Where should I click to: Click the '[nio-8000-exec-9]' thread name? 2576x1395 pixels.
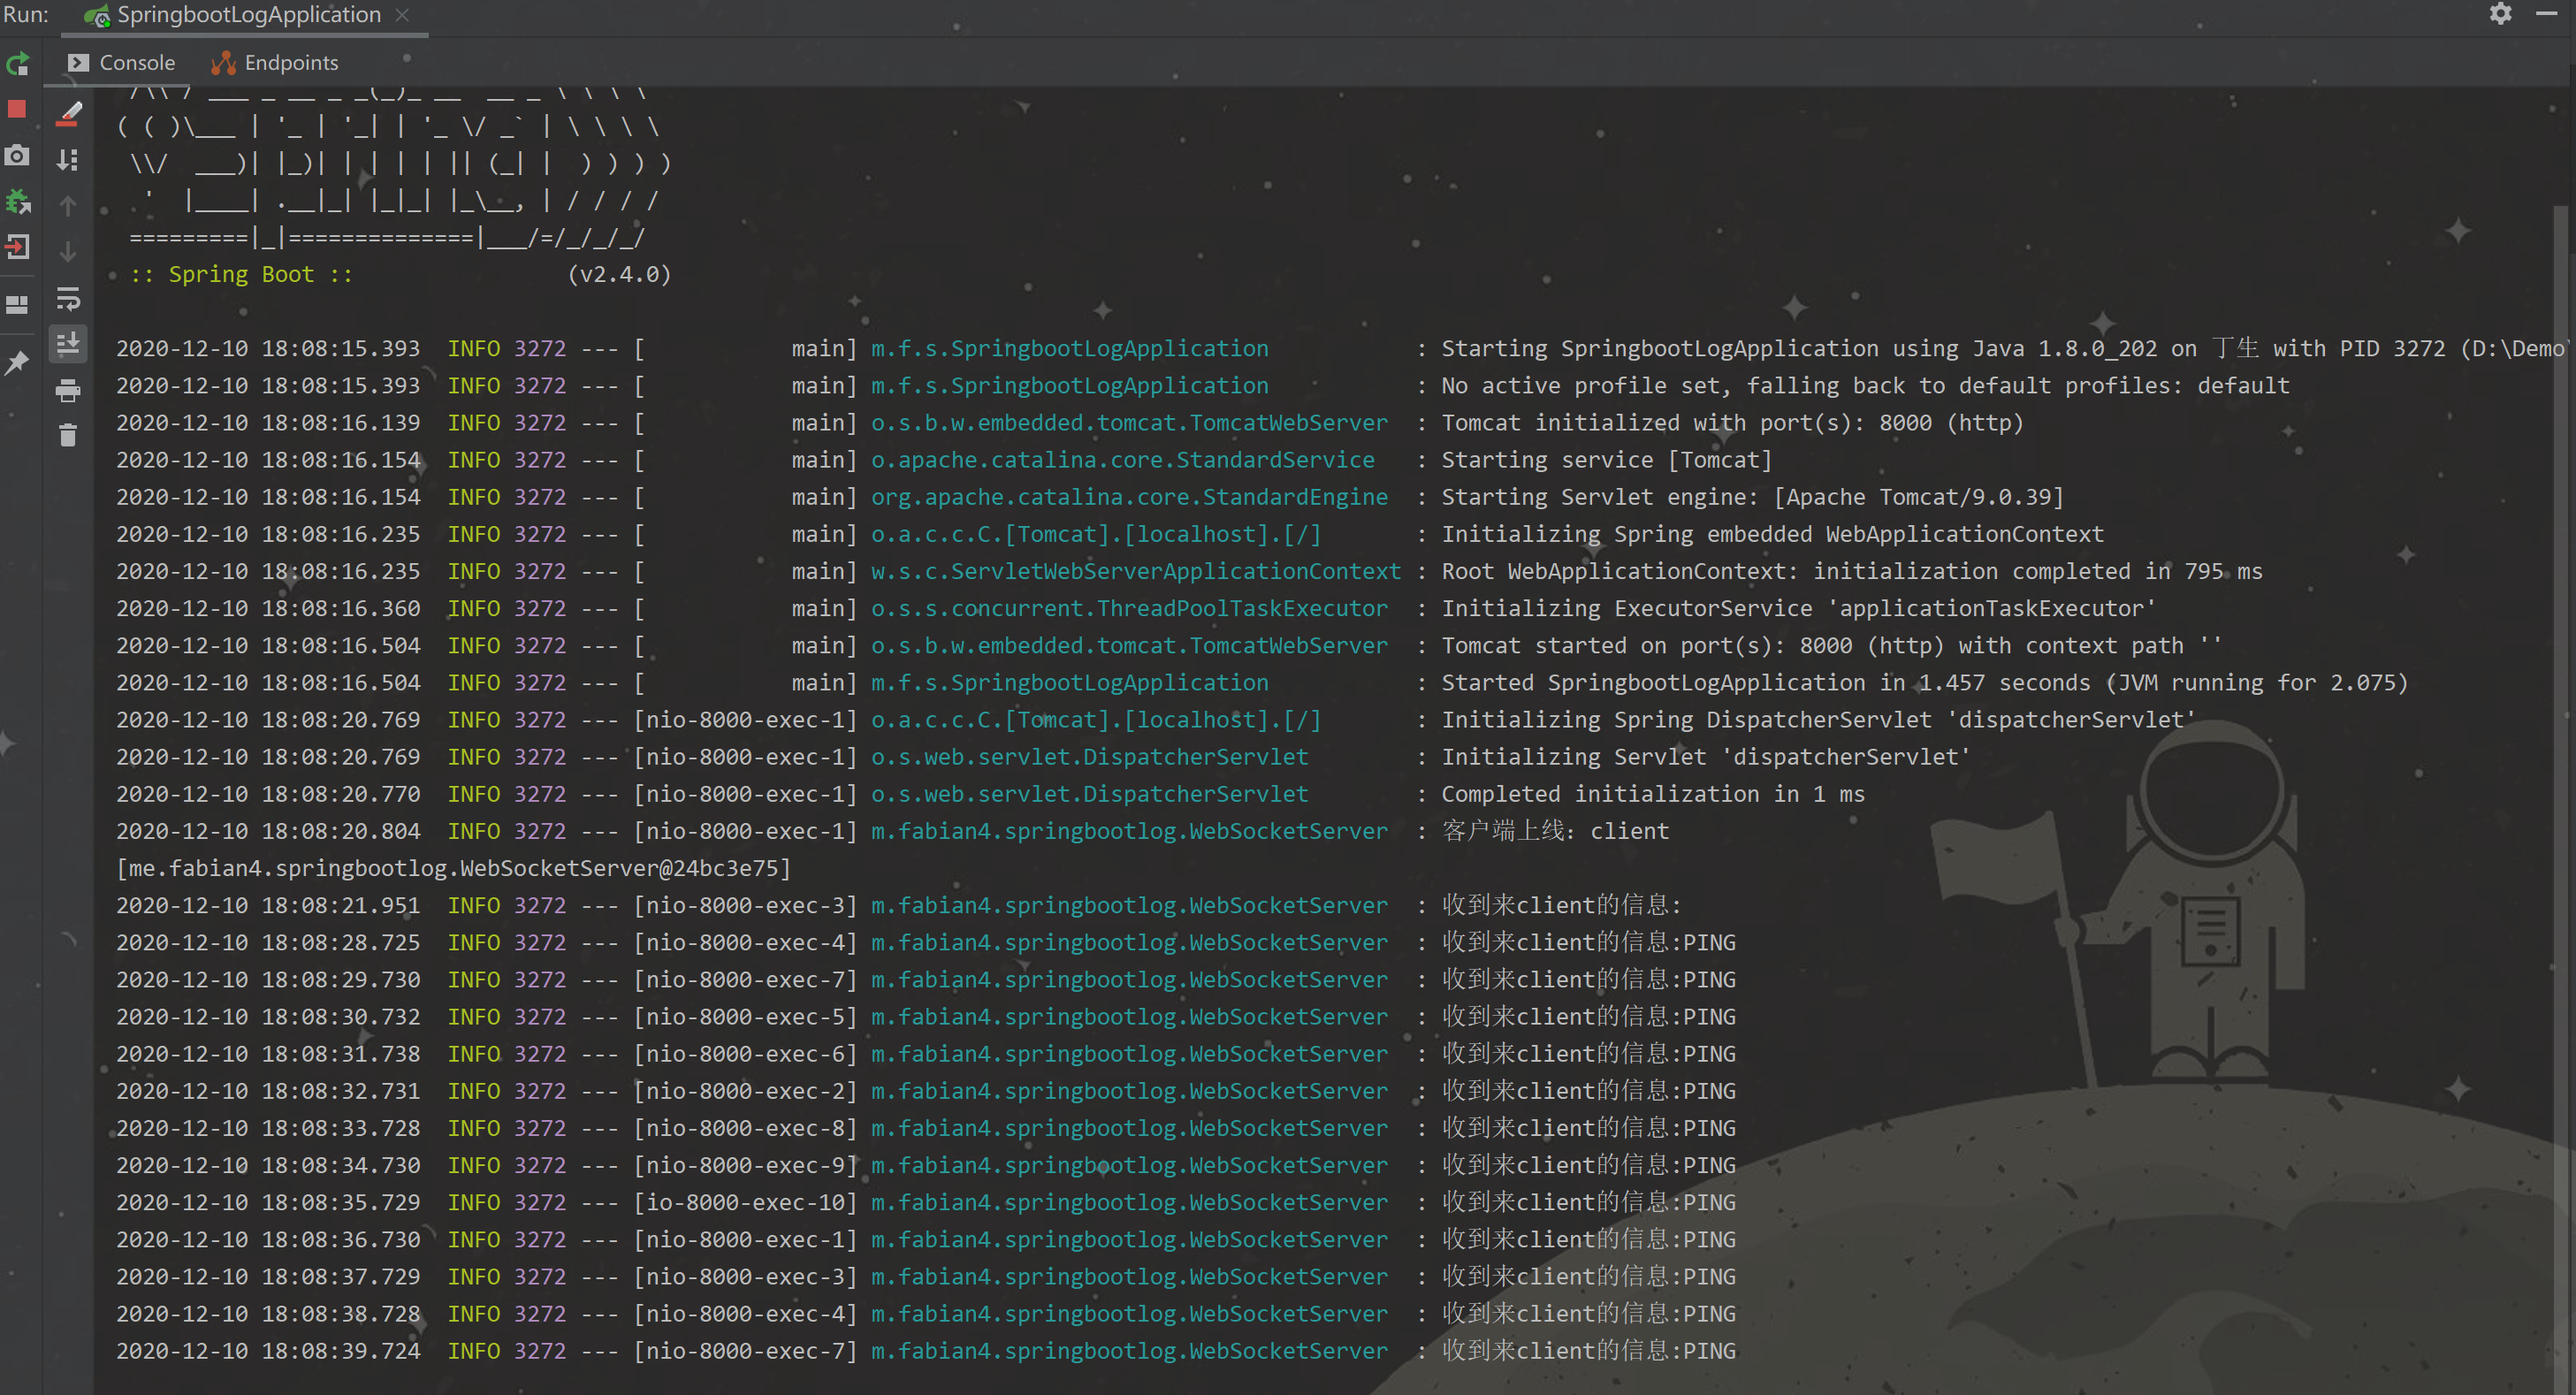pos(745,1165)
